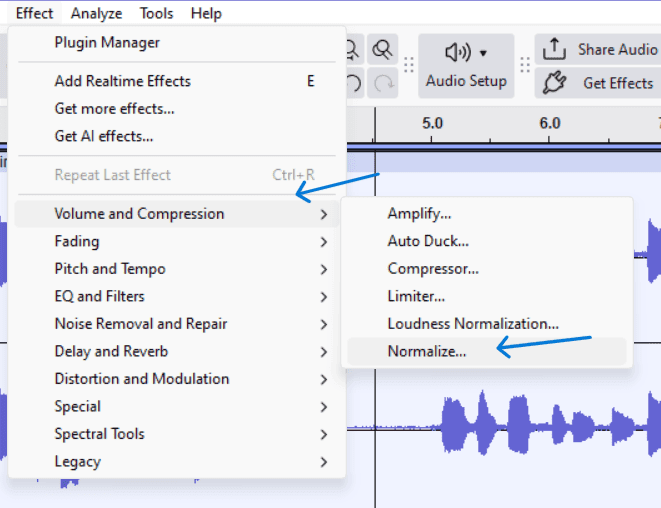Click the Share Audio upload icon
Screen dimensions: 661x508
554,49
